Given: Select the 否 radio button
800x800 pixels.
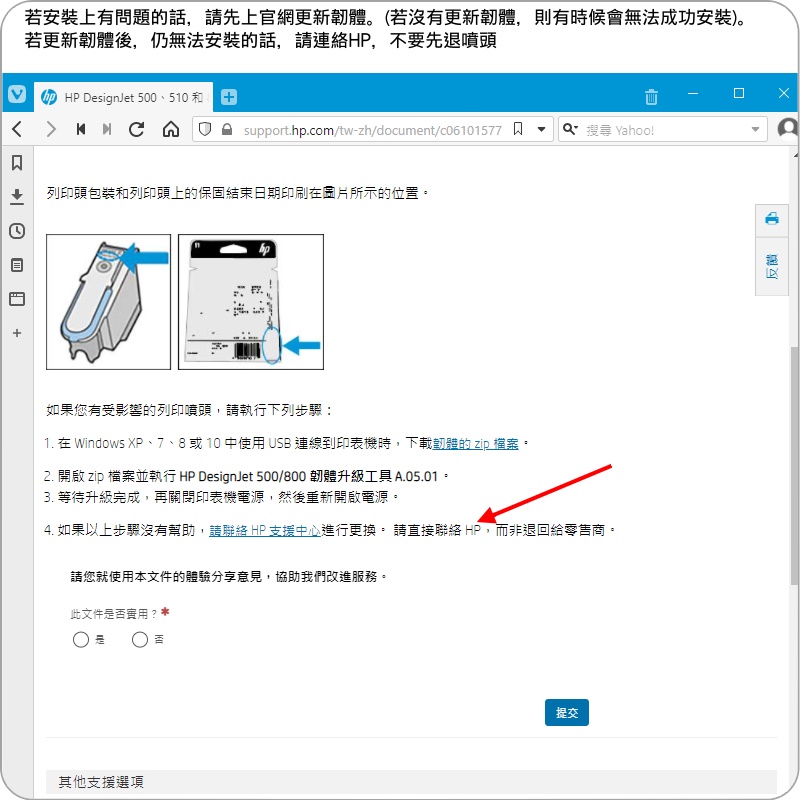Looking at the screenshot, I should [140, 639].
